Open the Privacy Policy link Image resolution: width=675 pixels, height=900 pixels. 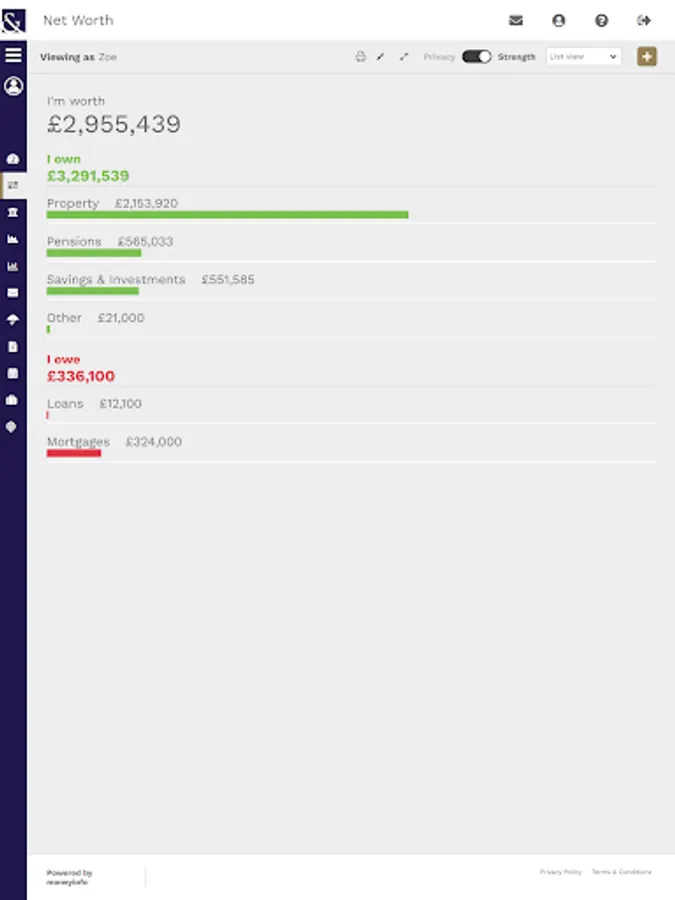(x=560, y=871)
